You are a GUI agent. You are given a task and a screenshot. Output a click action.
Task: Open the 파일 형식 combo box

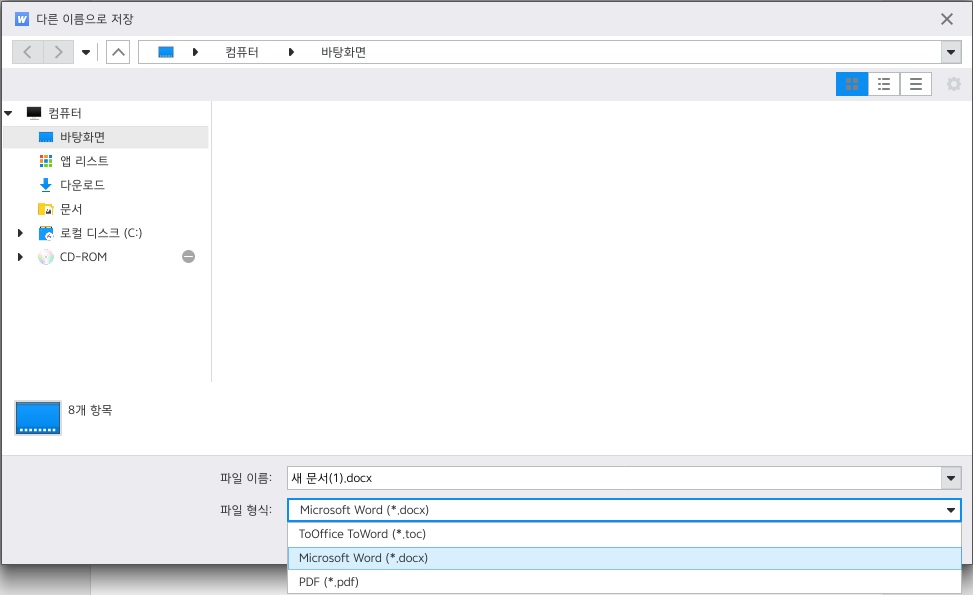(624, 510)
